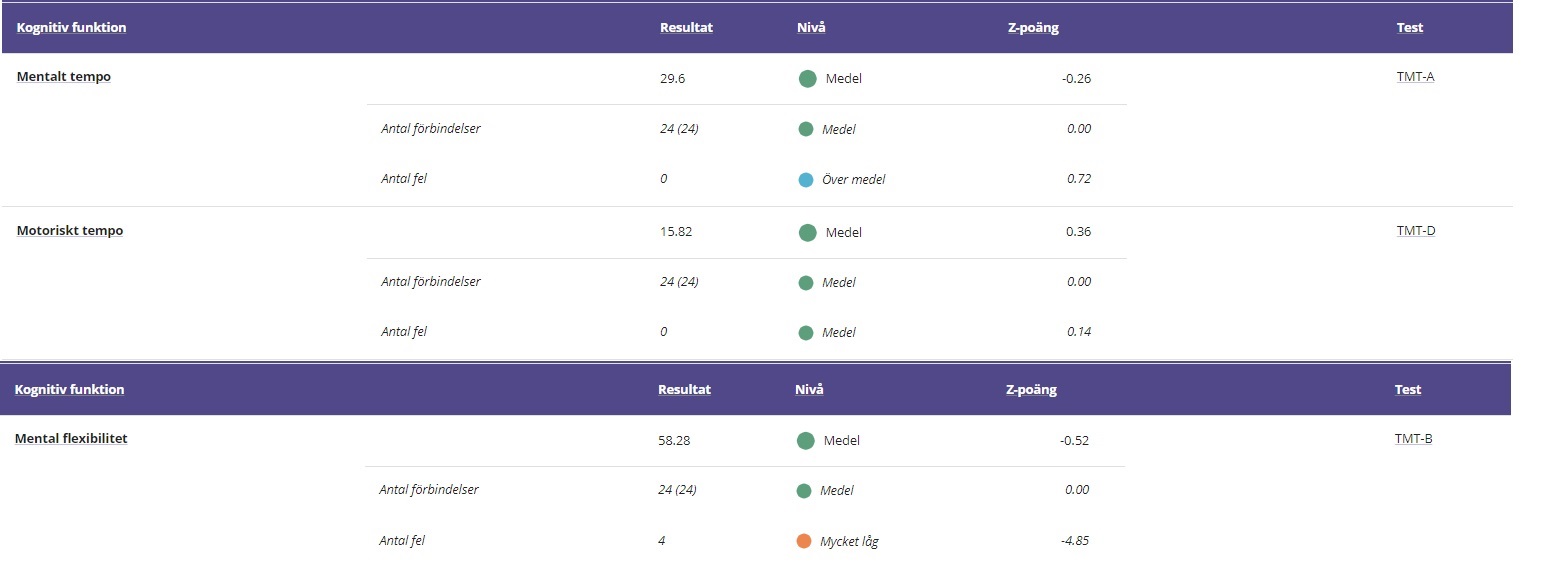The image size is (1542, 579).
Task: Click the green level dot beside Mental flexibilitet
Action: (x=806, y=441)
